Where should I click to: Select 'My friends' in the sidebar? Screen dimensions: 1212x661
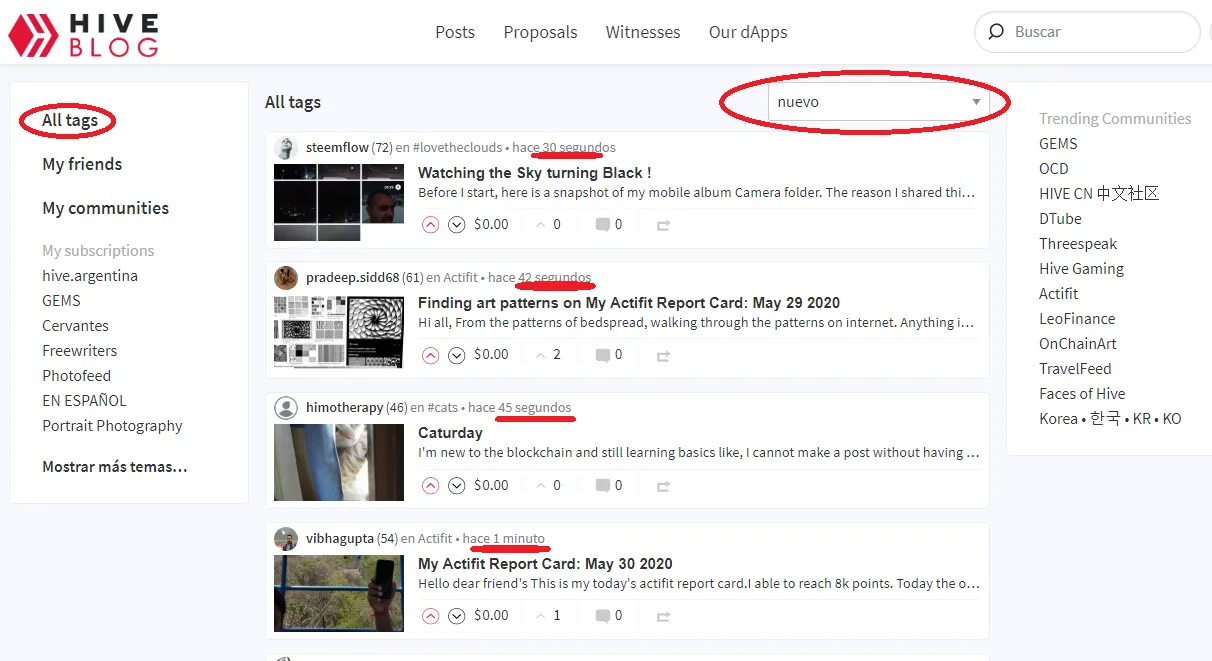click(x=82, y=164)
